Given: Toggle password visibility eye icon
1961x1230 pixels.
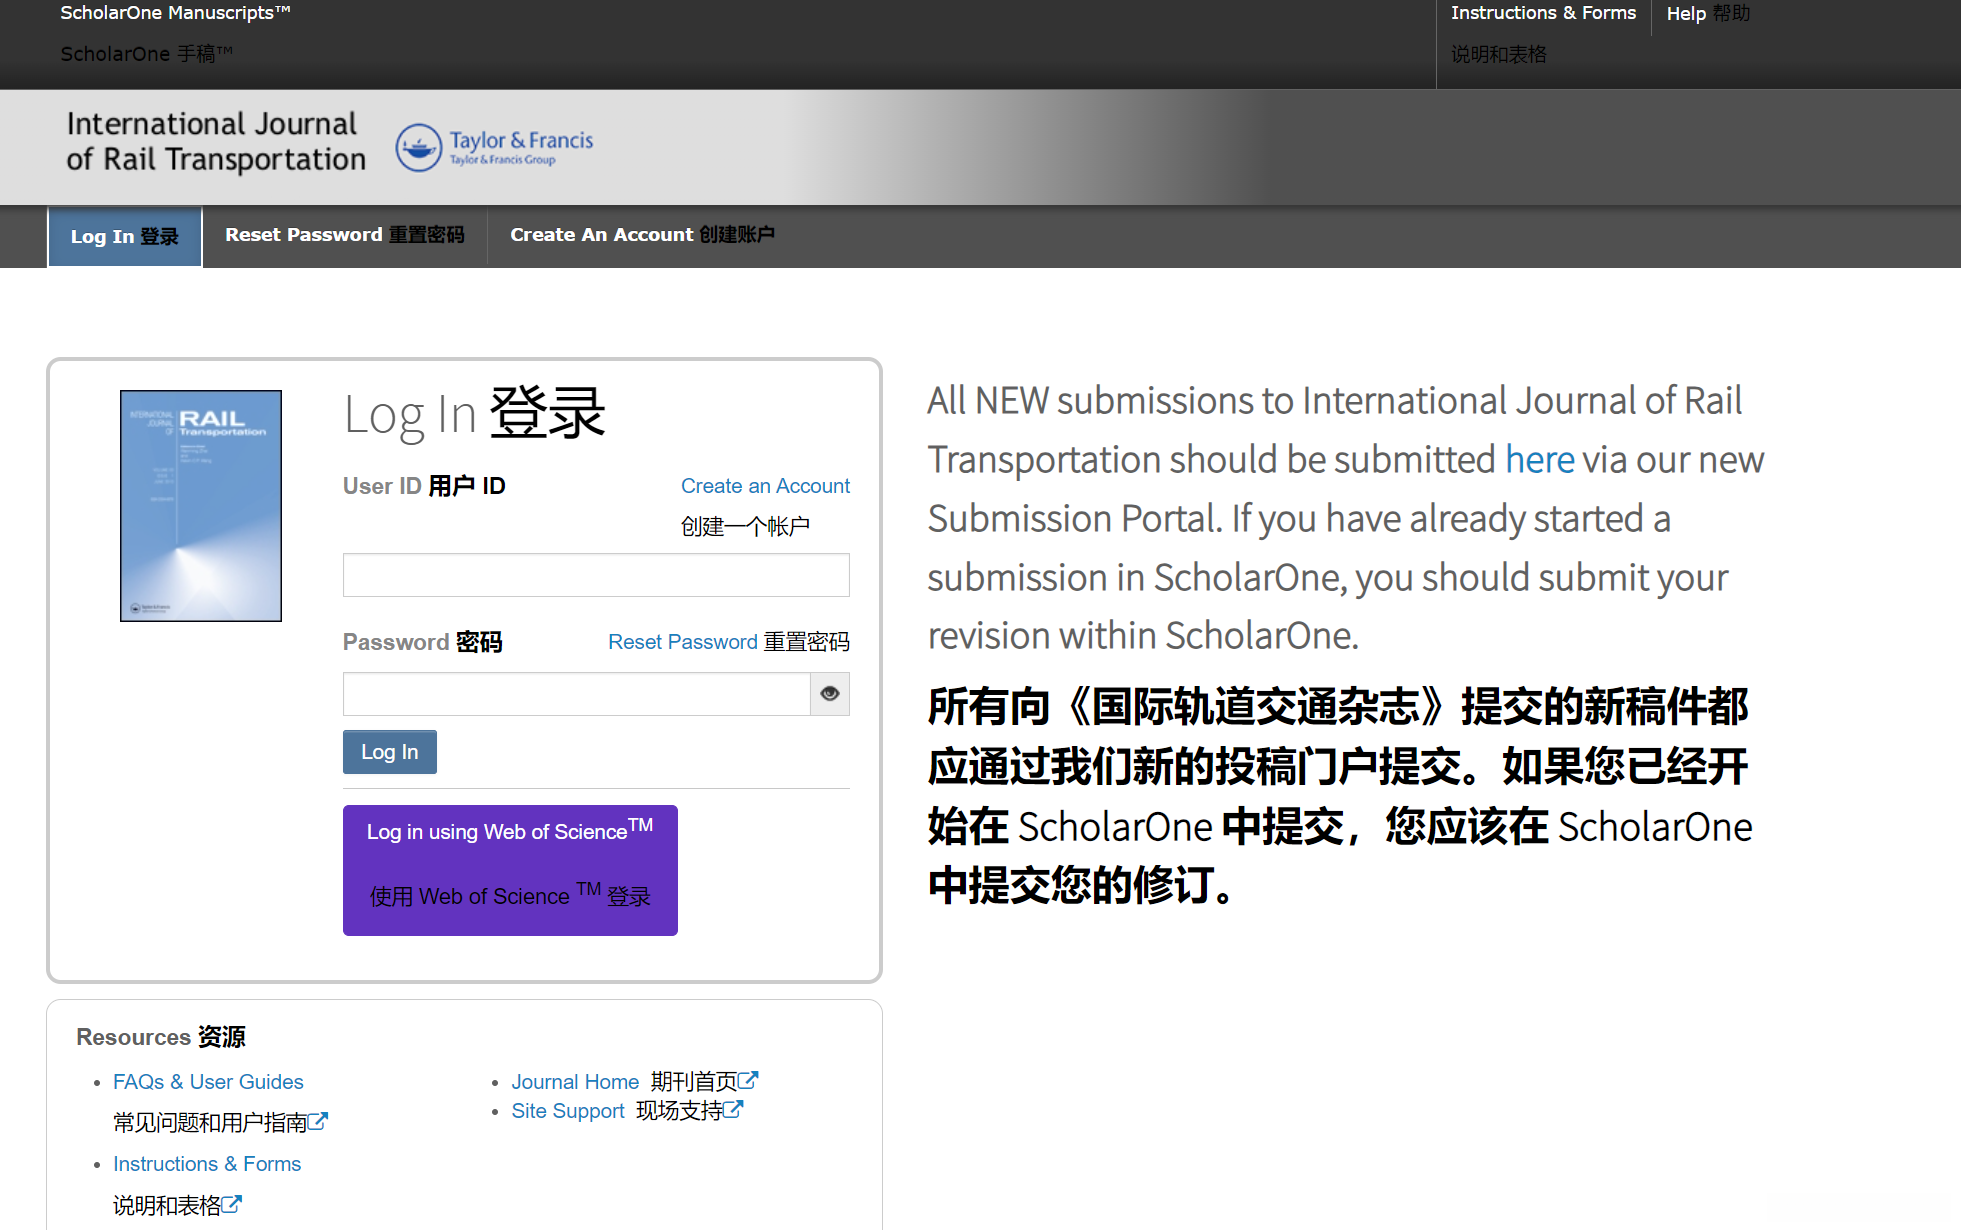Looking at the screenshot, I should click(x=829, y=694).
